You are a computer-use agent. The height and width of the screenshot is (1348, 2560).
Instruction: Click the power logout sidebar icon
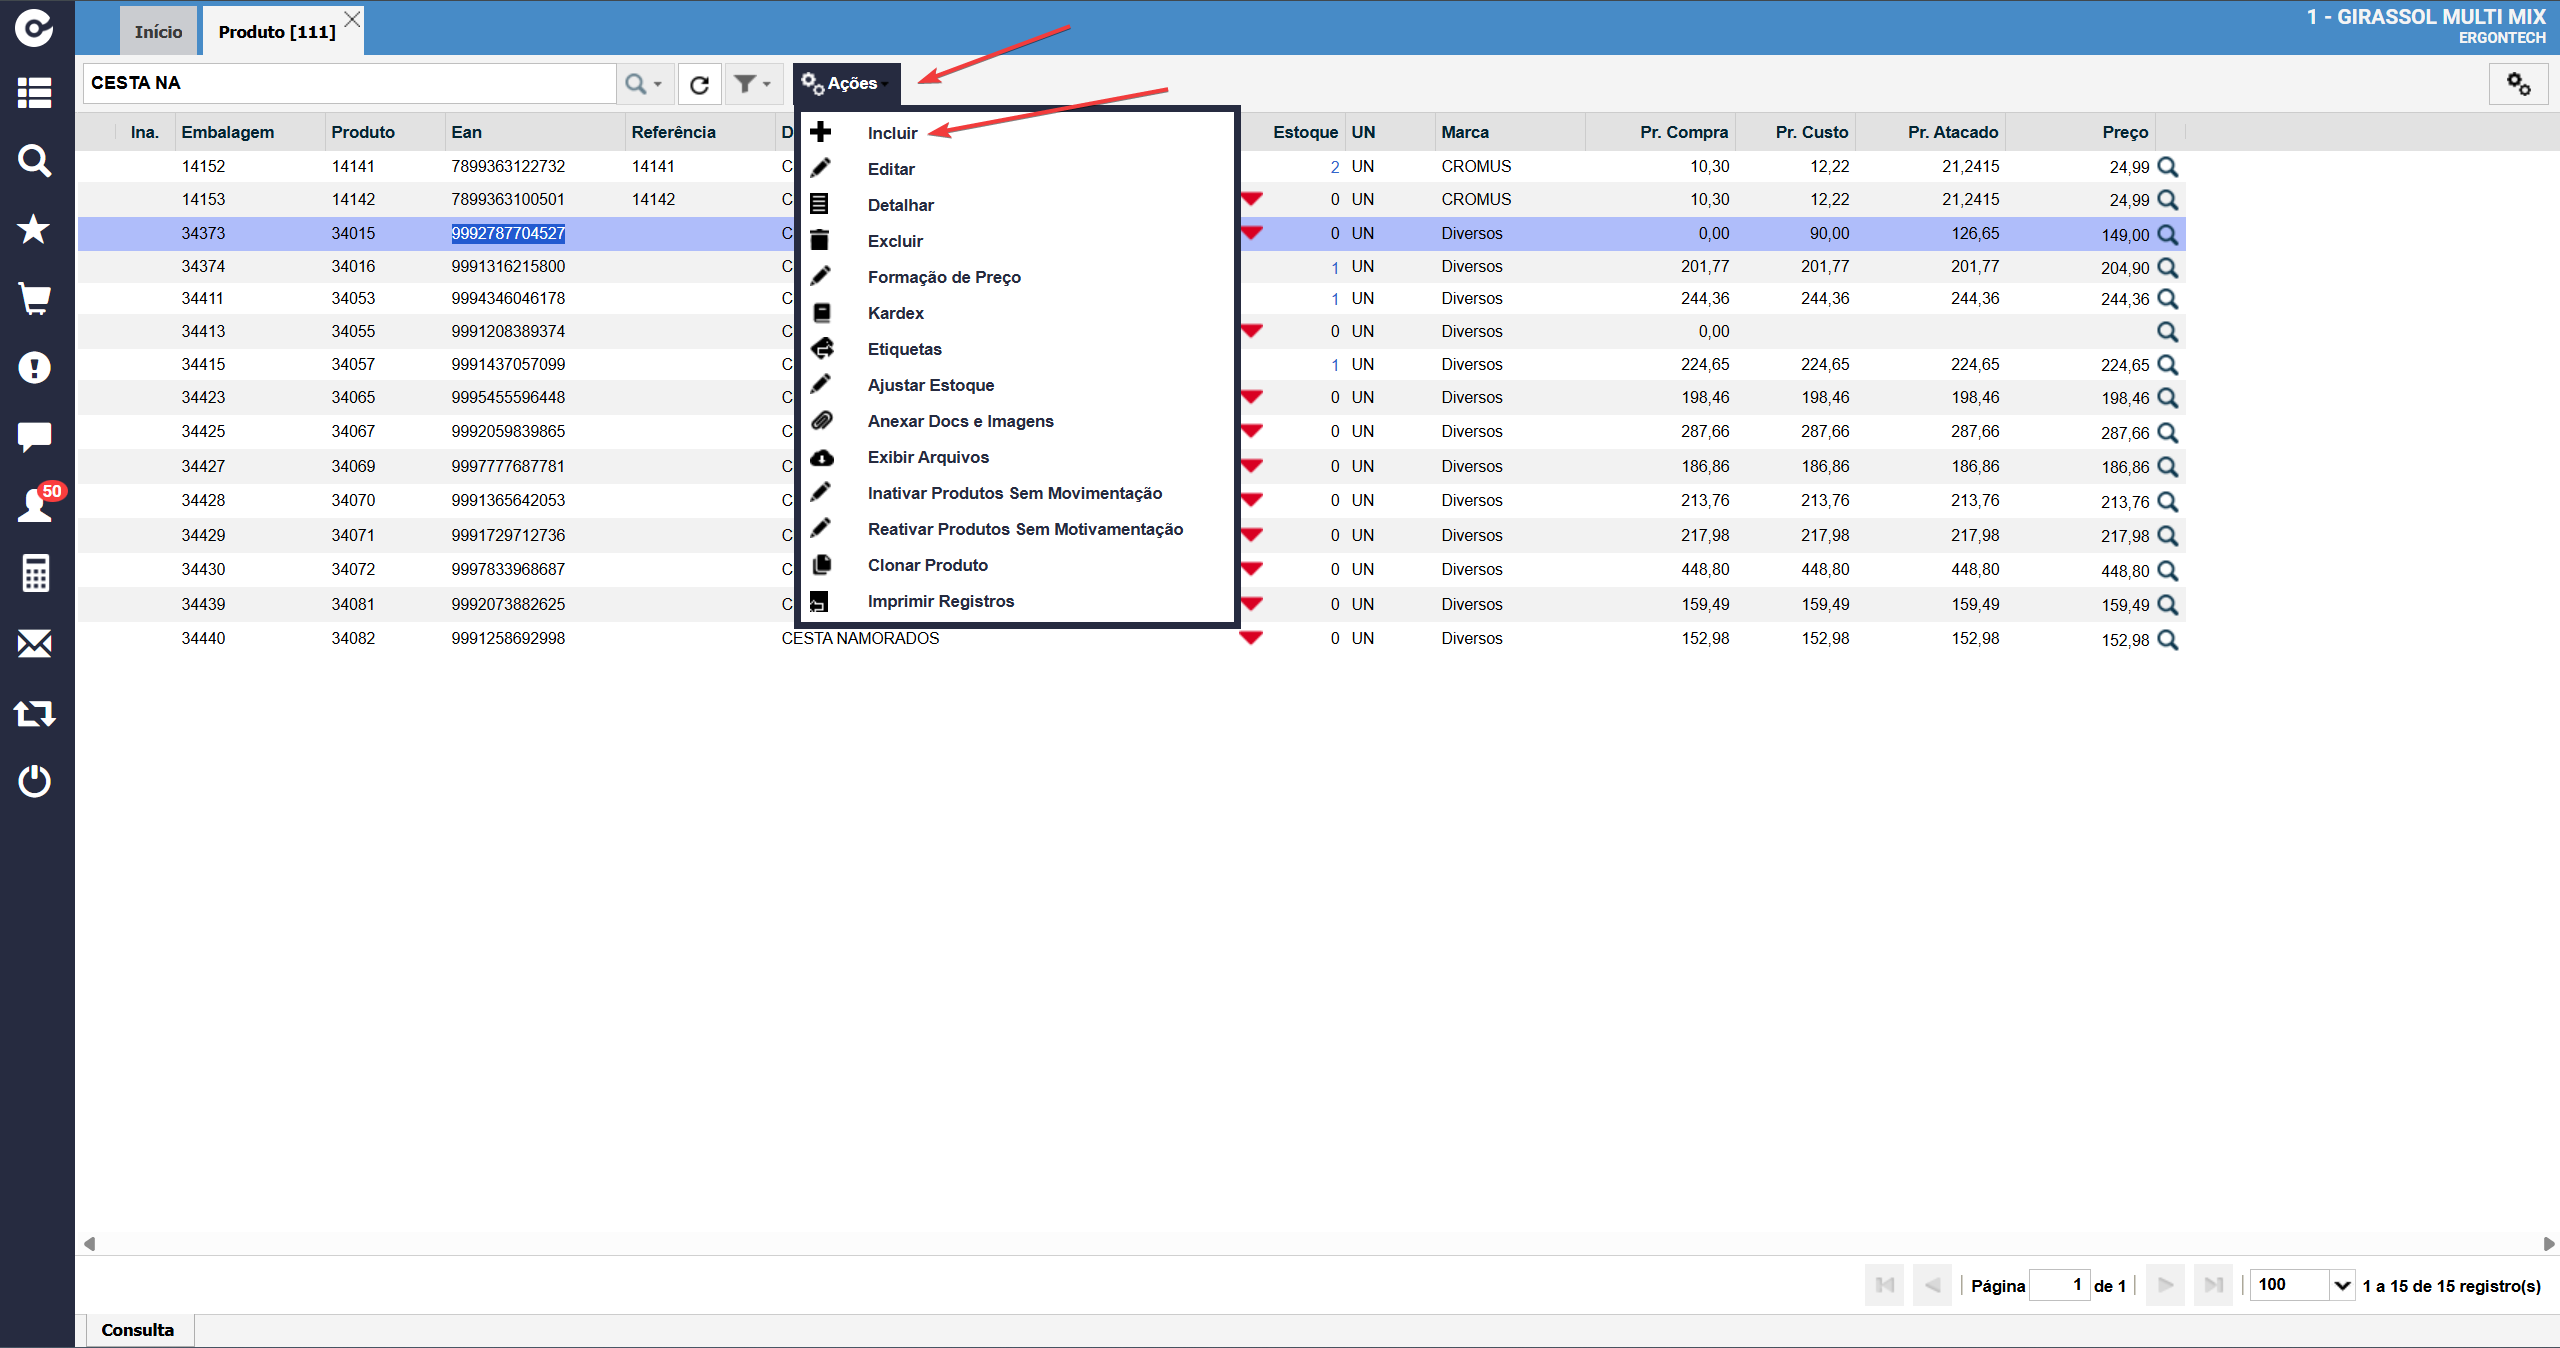click(x=35, y=780)
